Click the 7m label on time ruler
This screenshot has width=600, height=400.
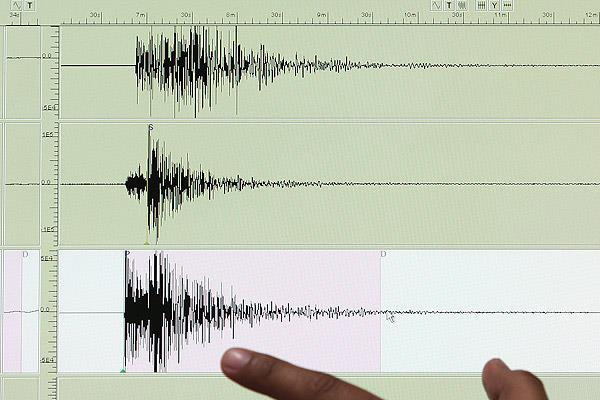141,15
